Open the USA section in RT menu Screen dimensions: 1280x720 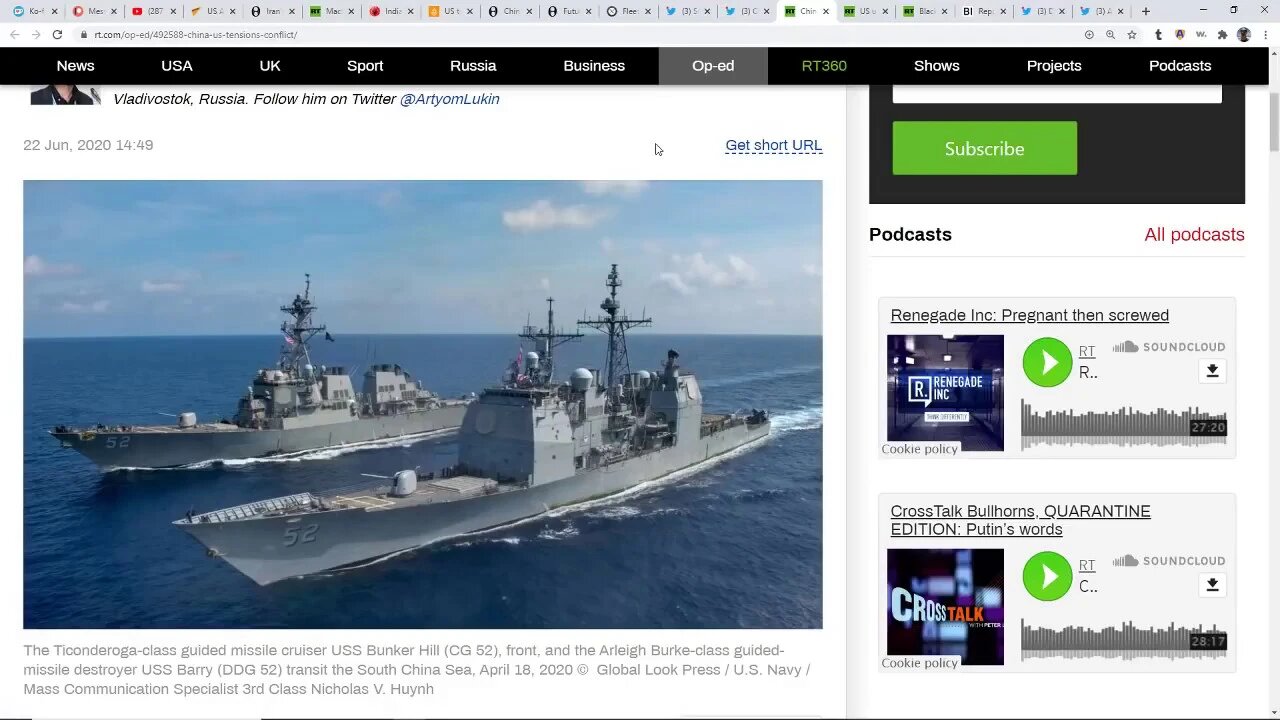177,66
